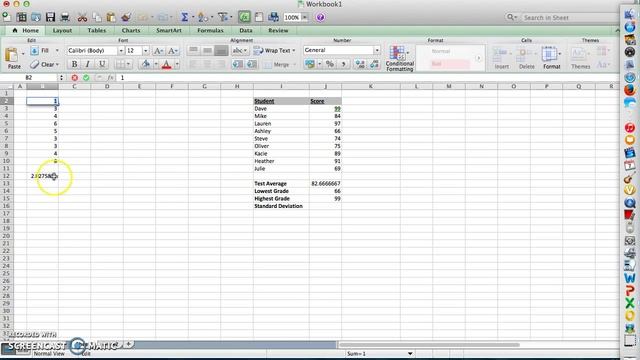Viewport: 640px width, 360px height.
Task: Cancel formula entry red X
Action: point(74,78)
